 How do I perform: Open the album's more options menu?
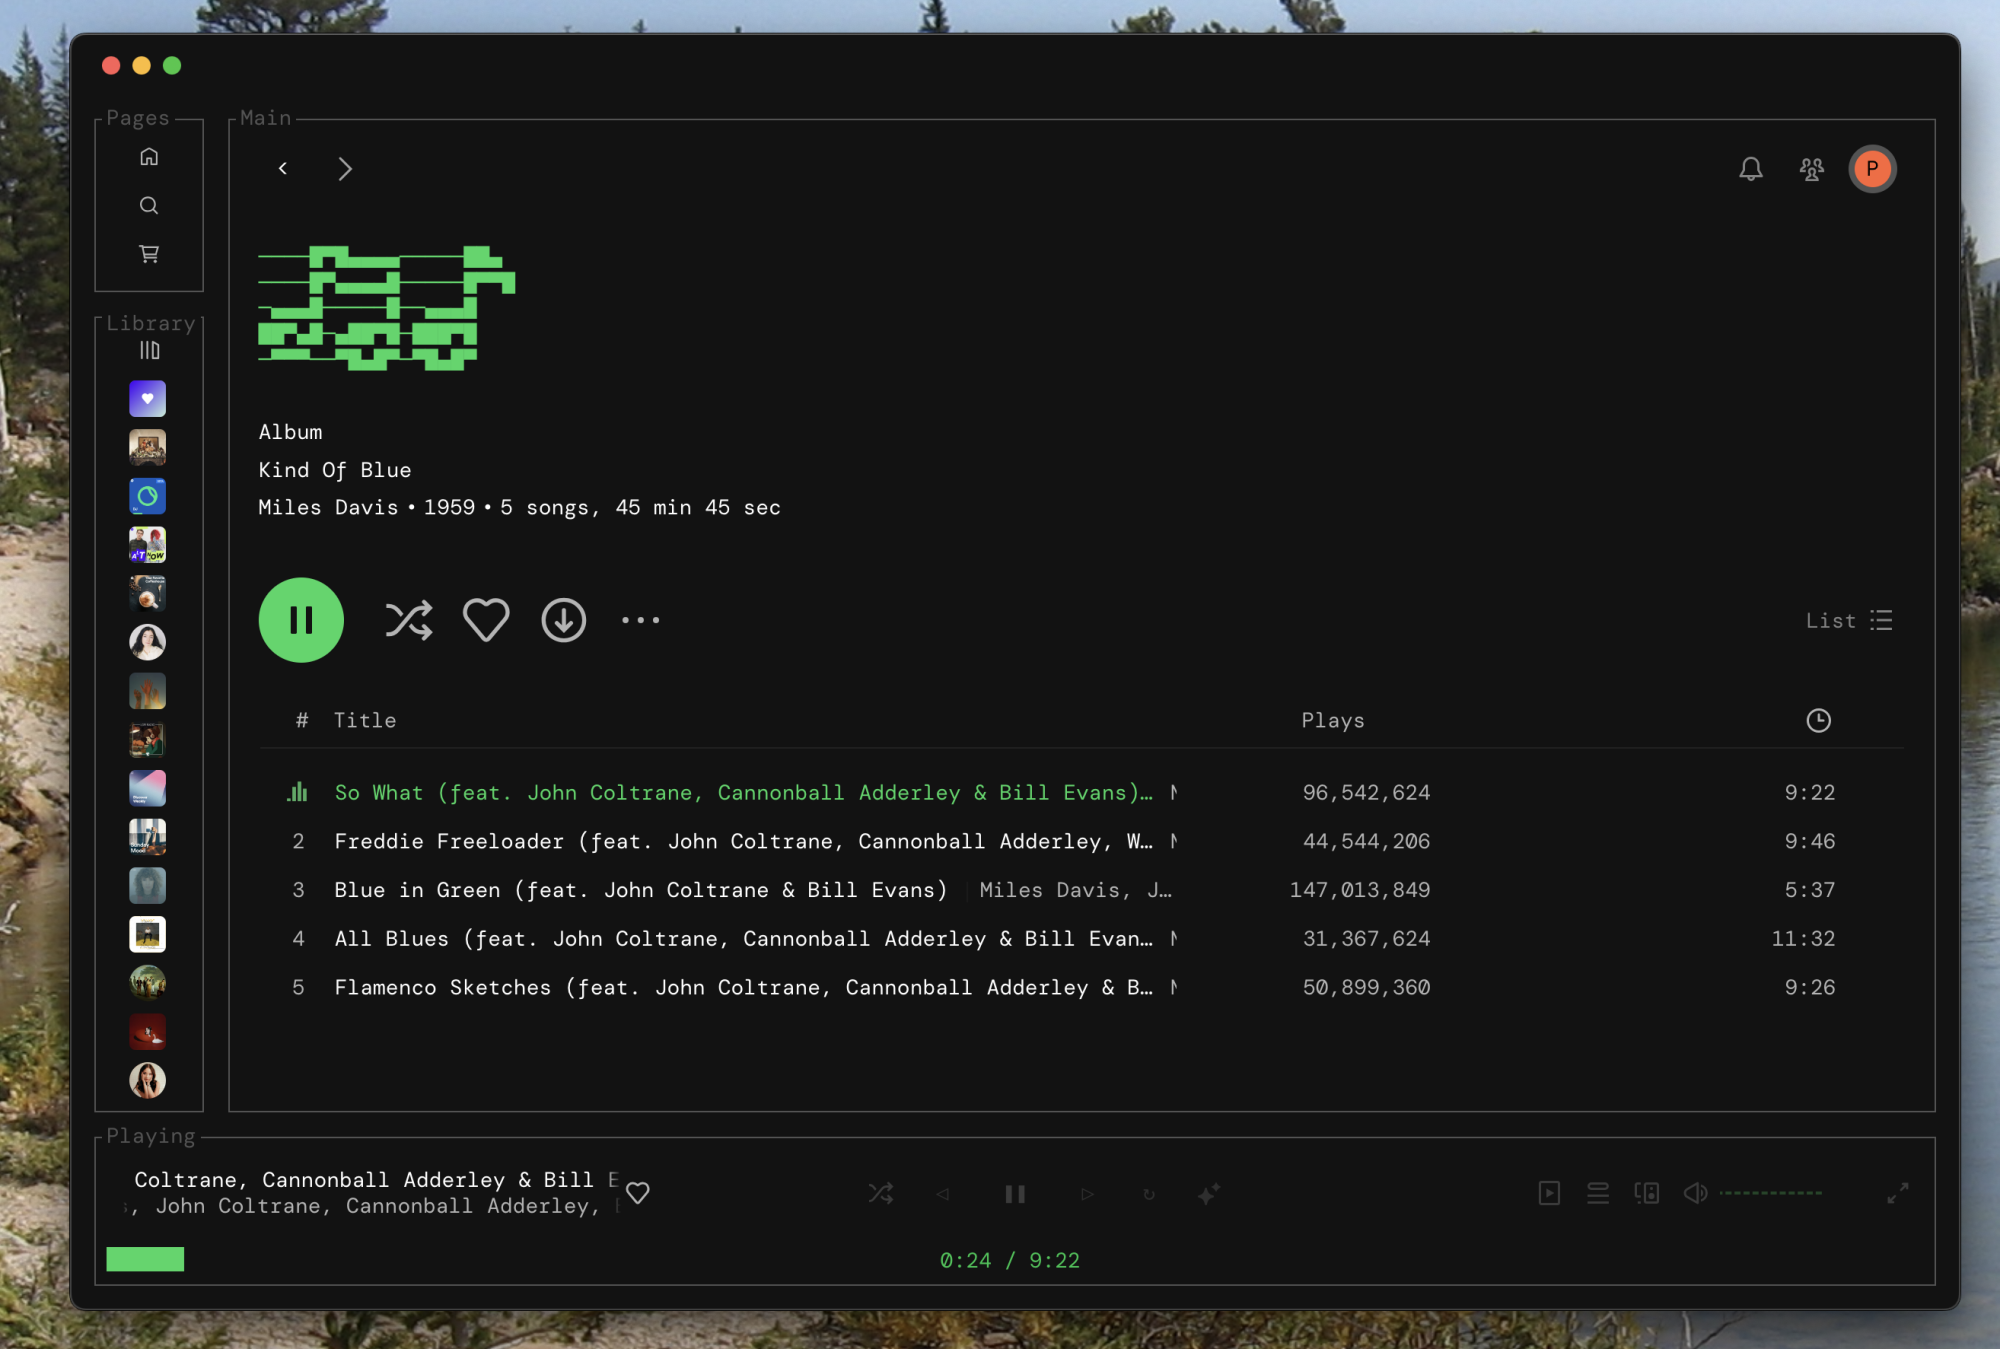click(640, 620)
